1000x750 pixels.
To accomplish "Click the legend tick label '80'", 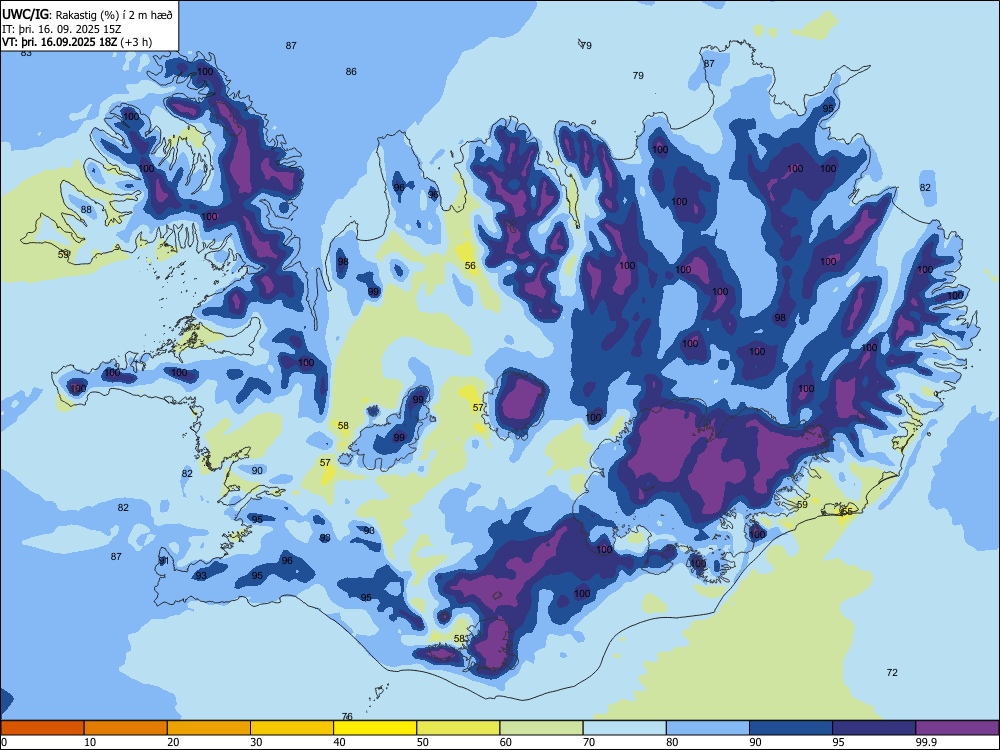I will point(672,742).
